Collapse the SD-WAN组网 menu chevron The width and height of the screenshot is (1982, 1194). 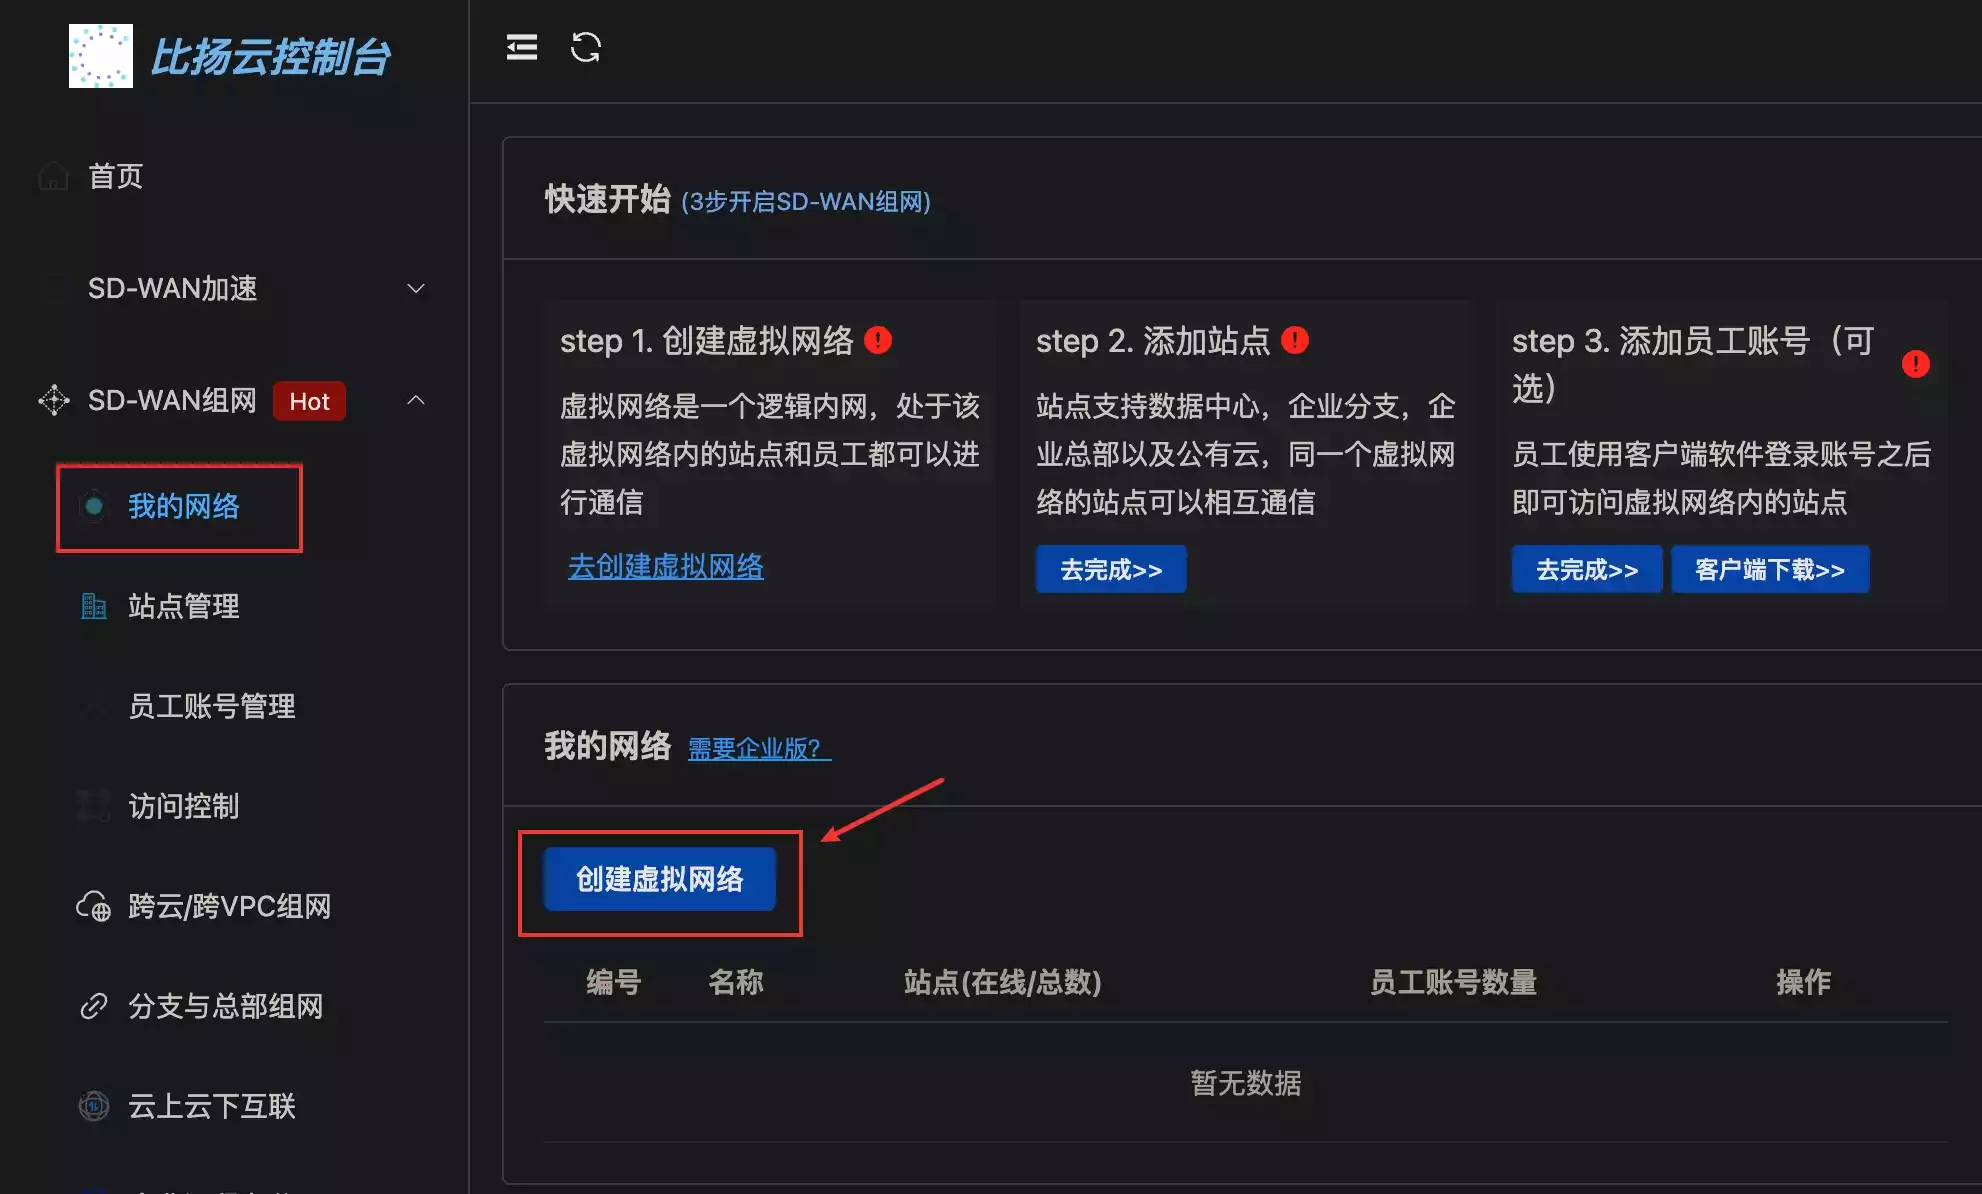pos(416,400)
